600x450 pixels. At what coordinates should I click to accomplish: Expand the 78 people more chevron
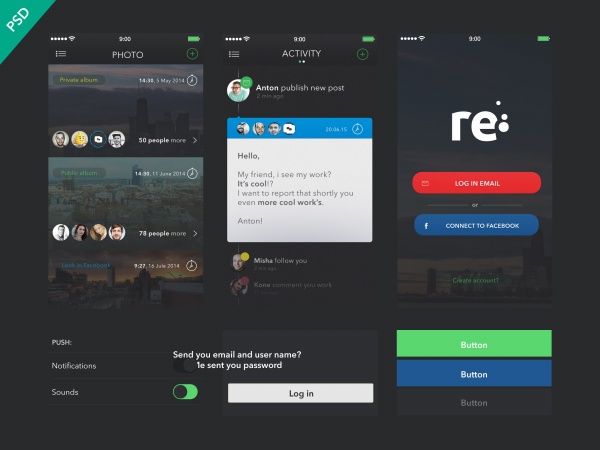(195, 233)
